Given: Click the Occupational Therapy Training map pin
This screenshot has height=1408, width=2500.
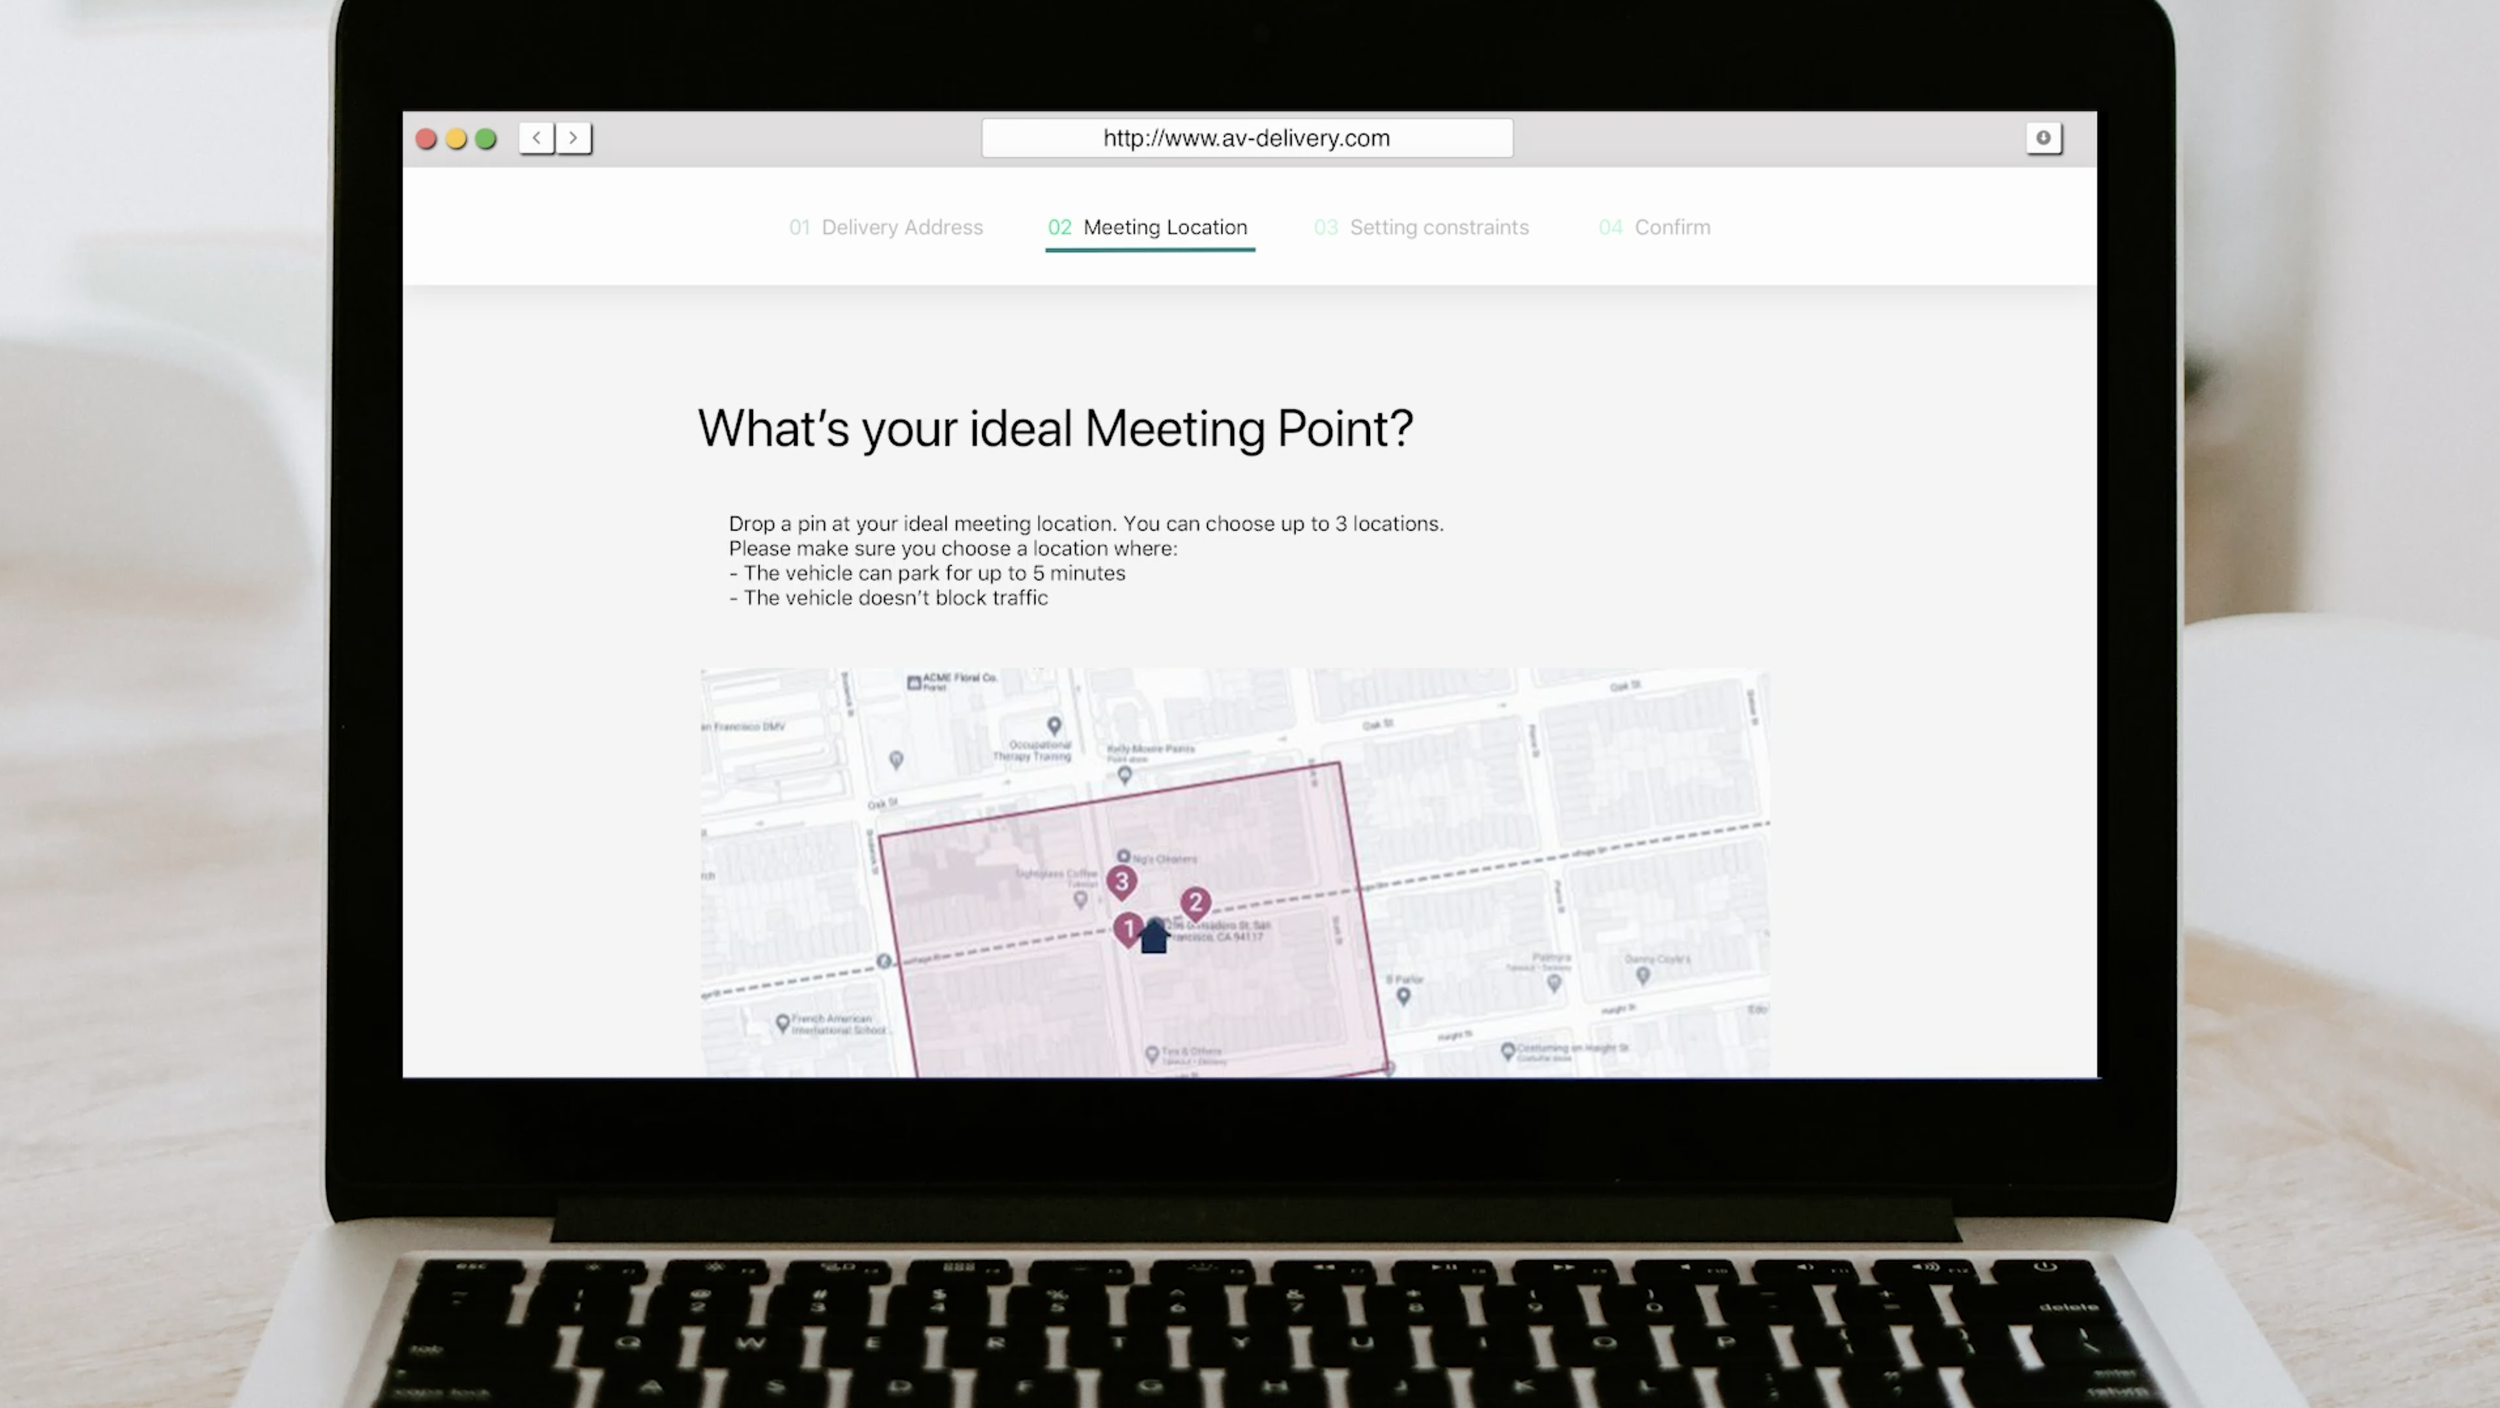Looking at the screenshot, I should (x=1052, y=724).
